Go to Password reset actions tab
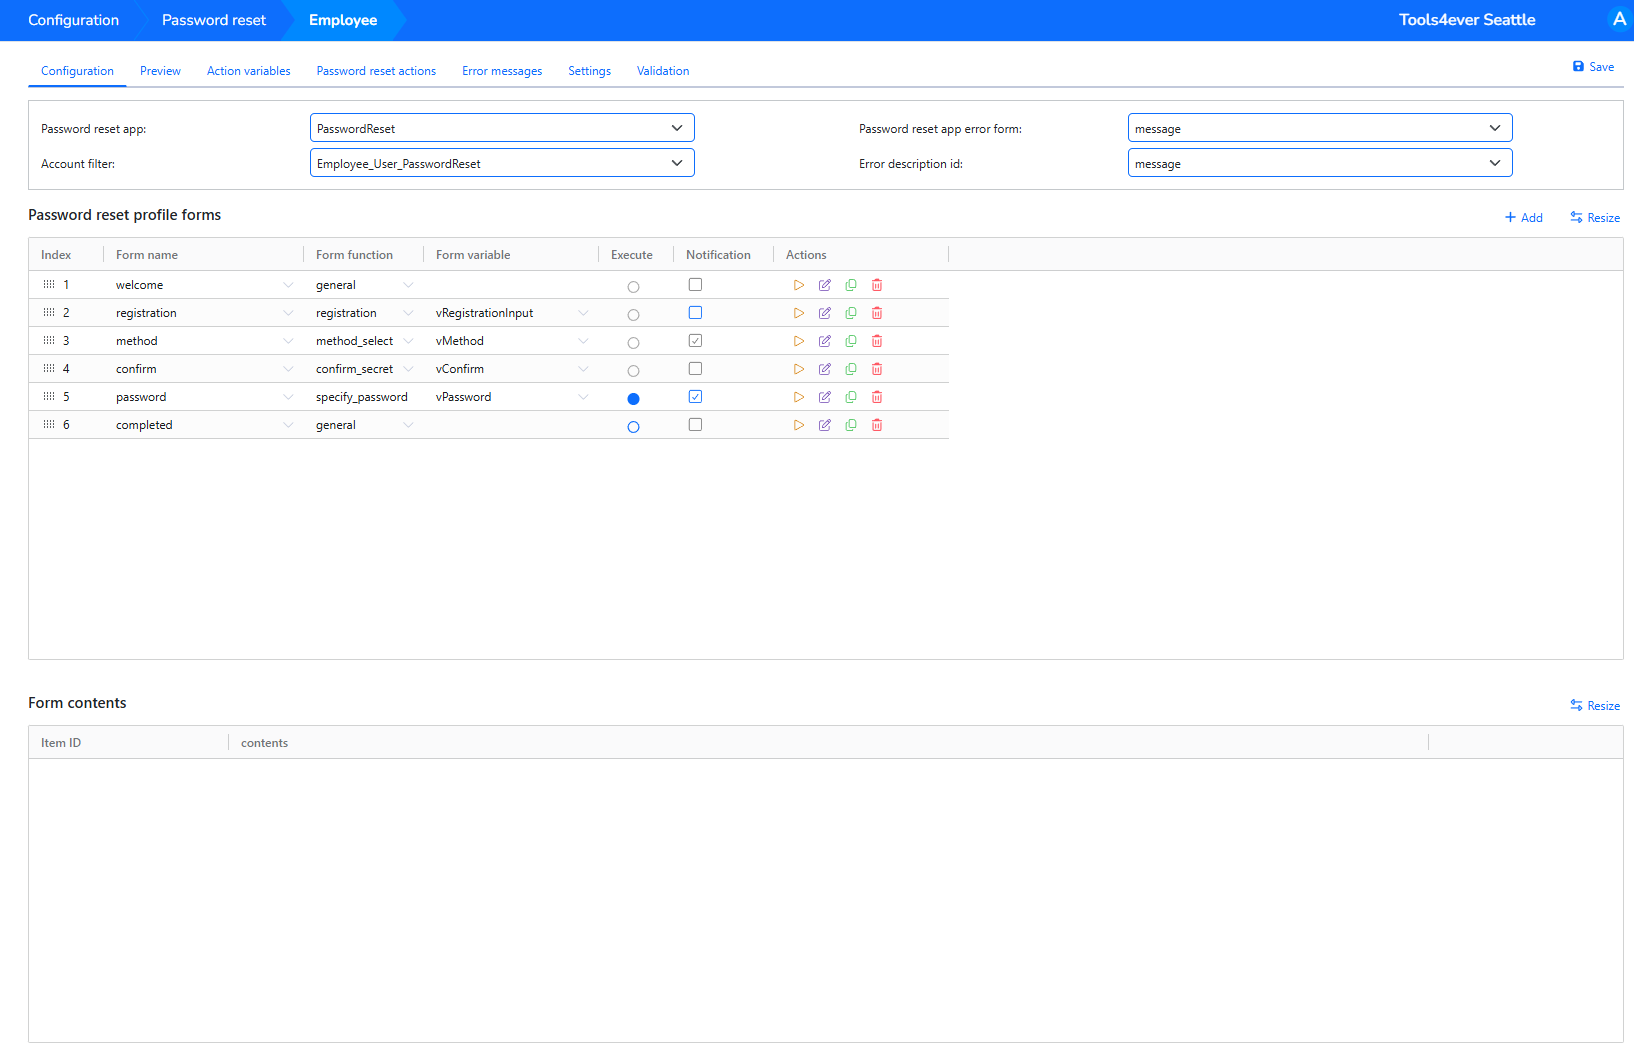The image size is (1634, 1053). coord(376,71)
